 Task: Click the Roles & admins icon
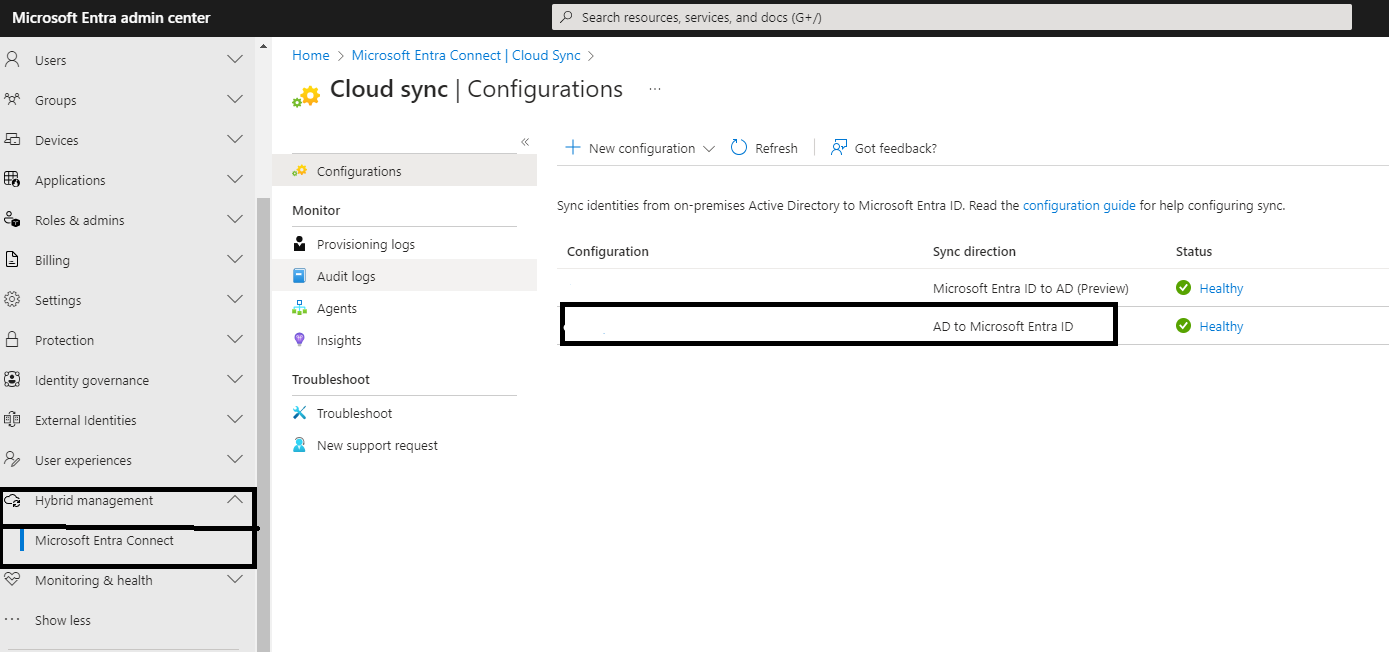pos(12,220)
